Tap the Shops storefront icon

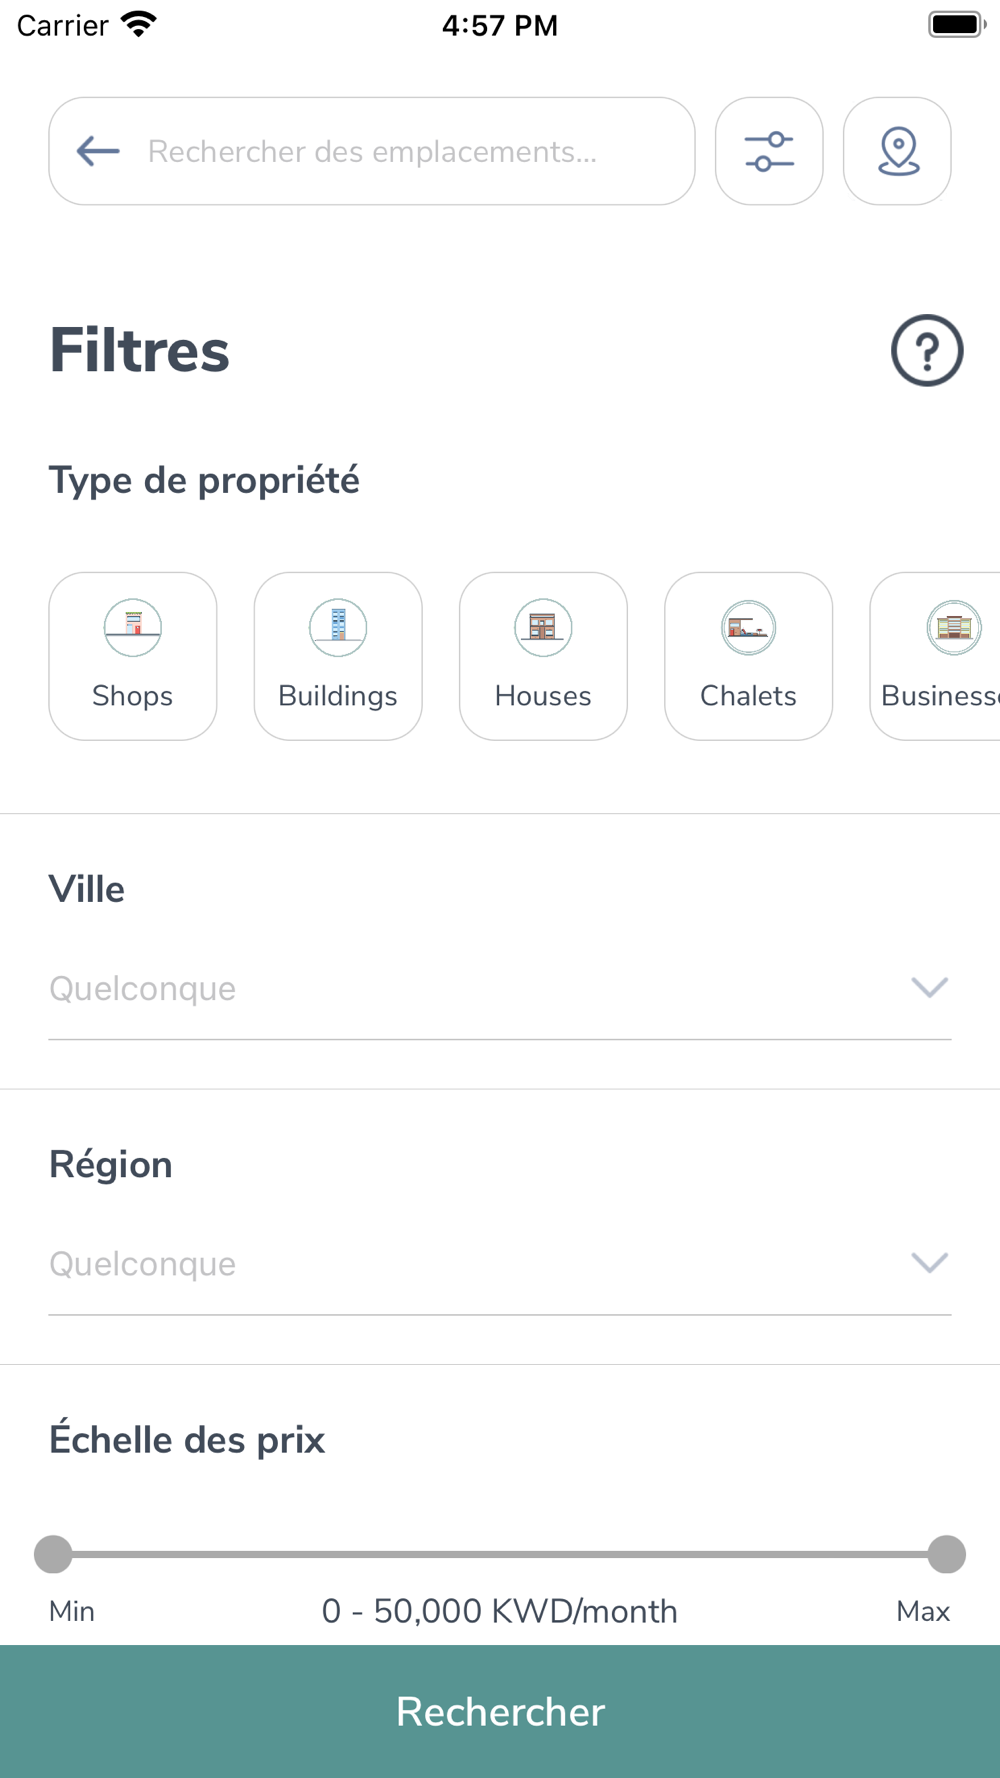click(x=133, y=628)
